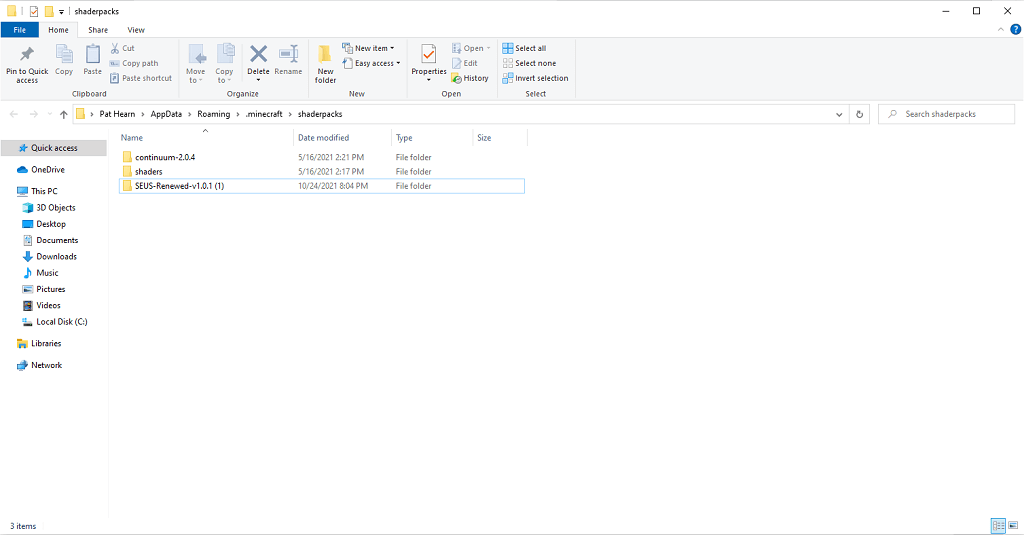Click Invert selection

tap(536, 78)
